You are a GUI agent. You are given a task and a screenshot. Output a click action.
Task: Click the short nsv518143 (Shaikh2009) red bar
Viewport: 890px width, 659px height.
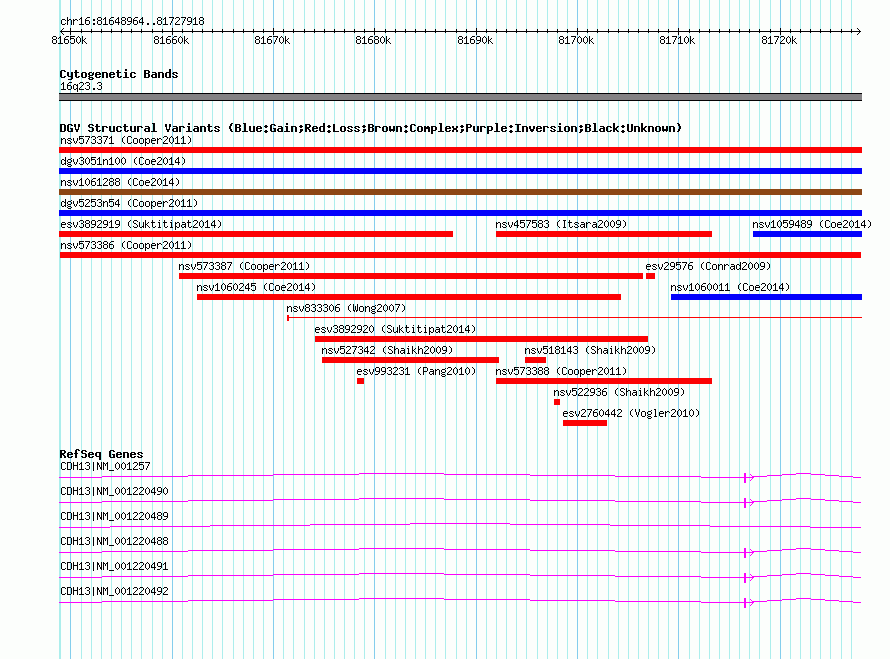(x=535, y=360)
